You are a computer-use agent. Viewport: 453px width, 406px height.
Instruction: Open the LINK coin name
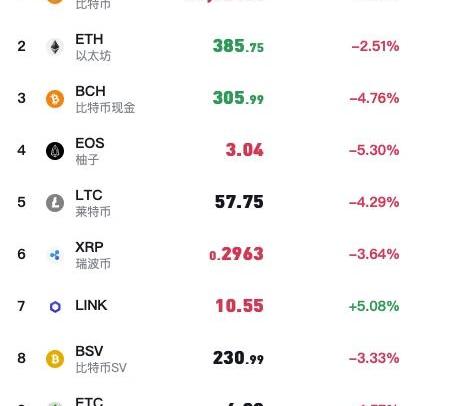(x=91, y=305)
